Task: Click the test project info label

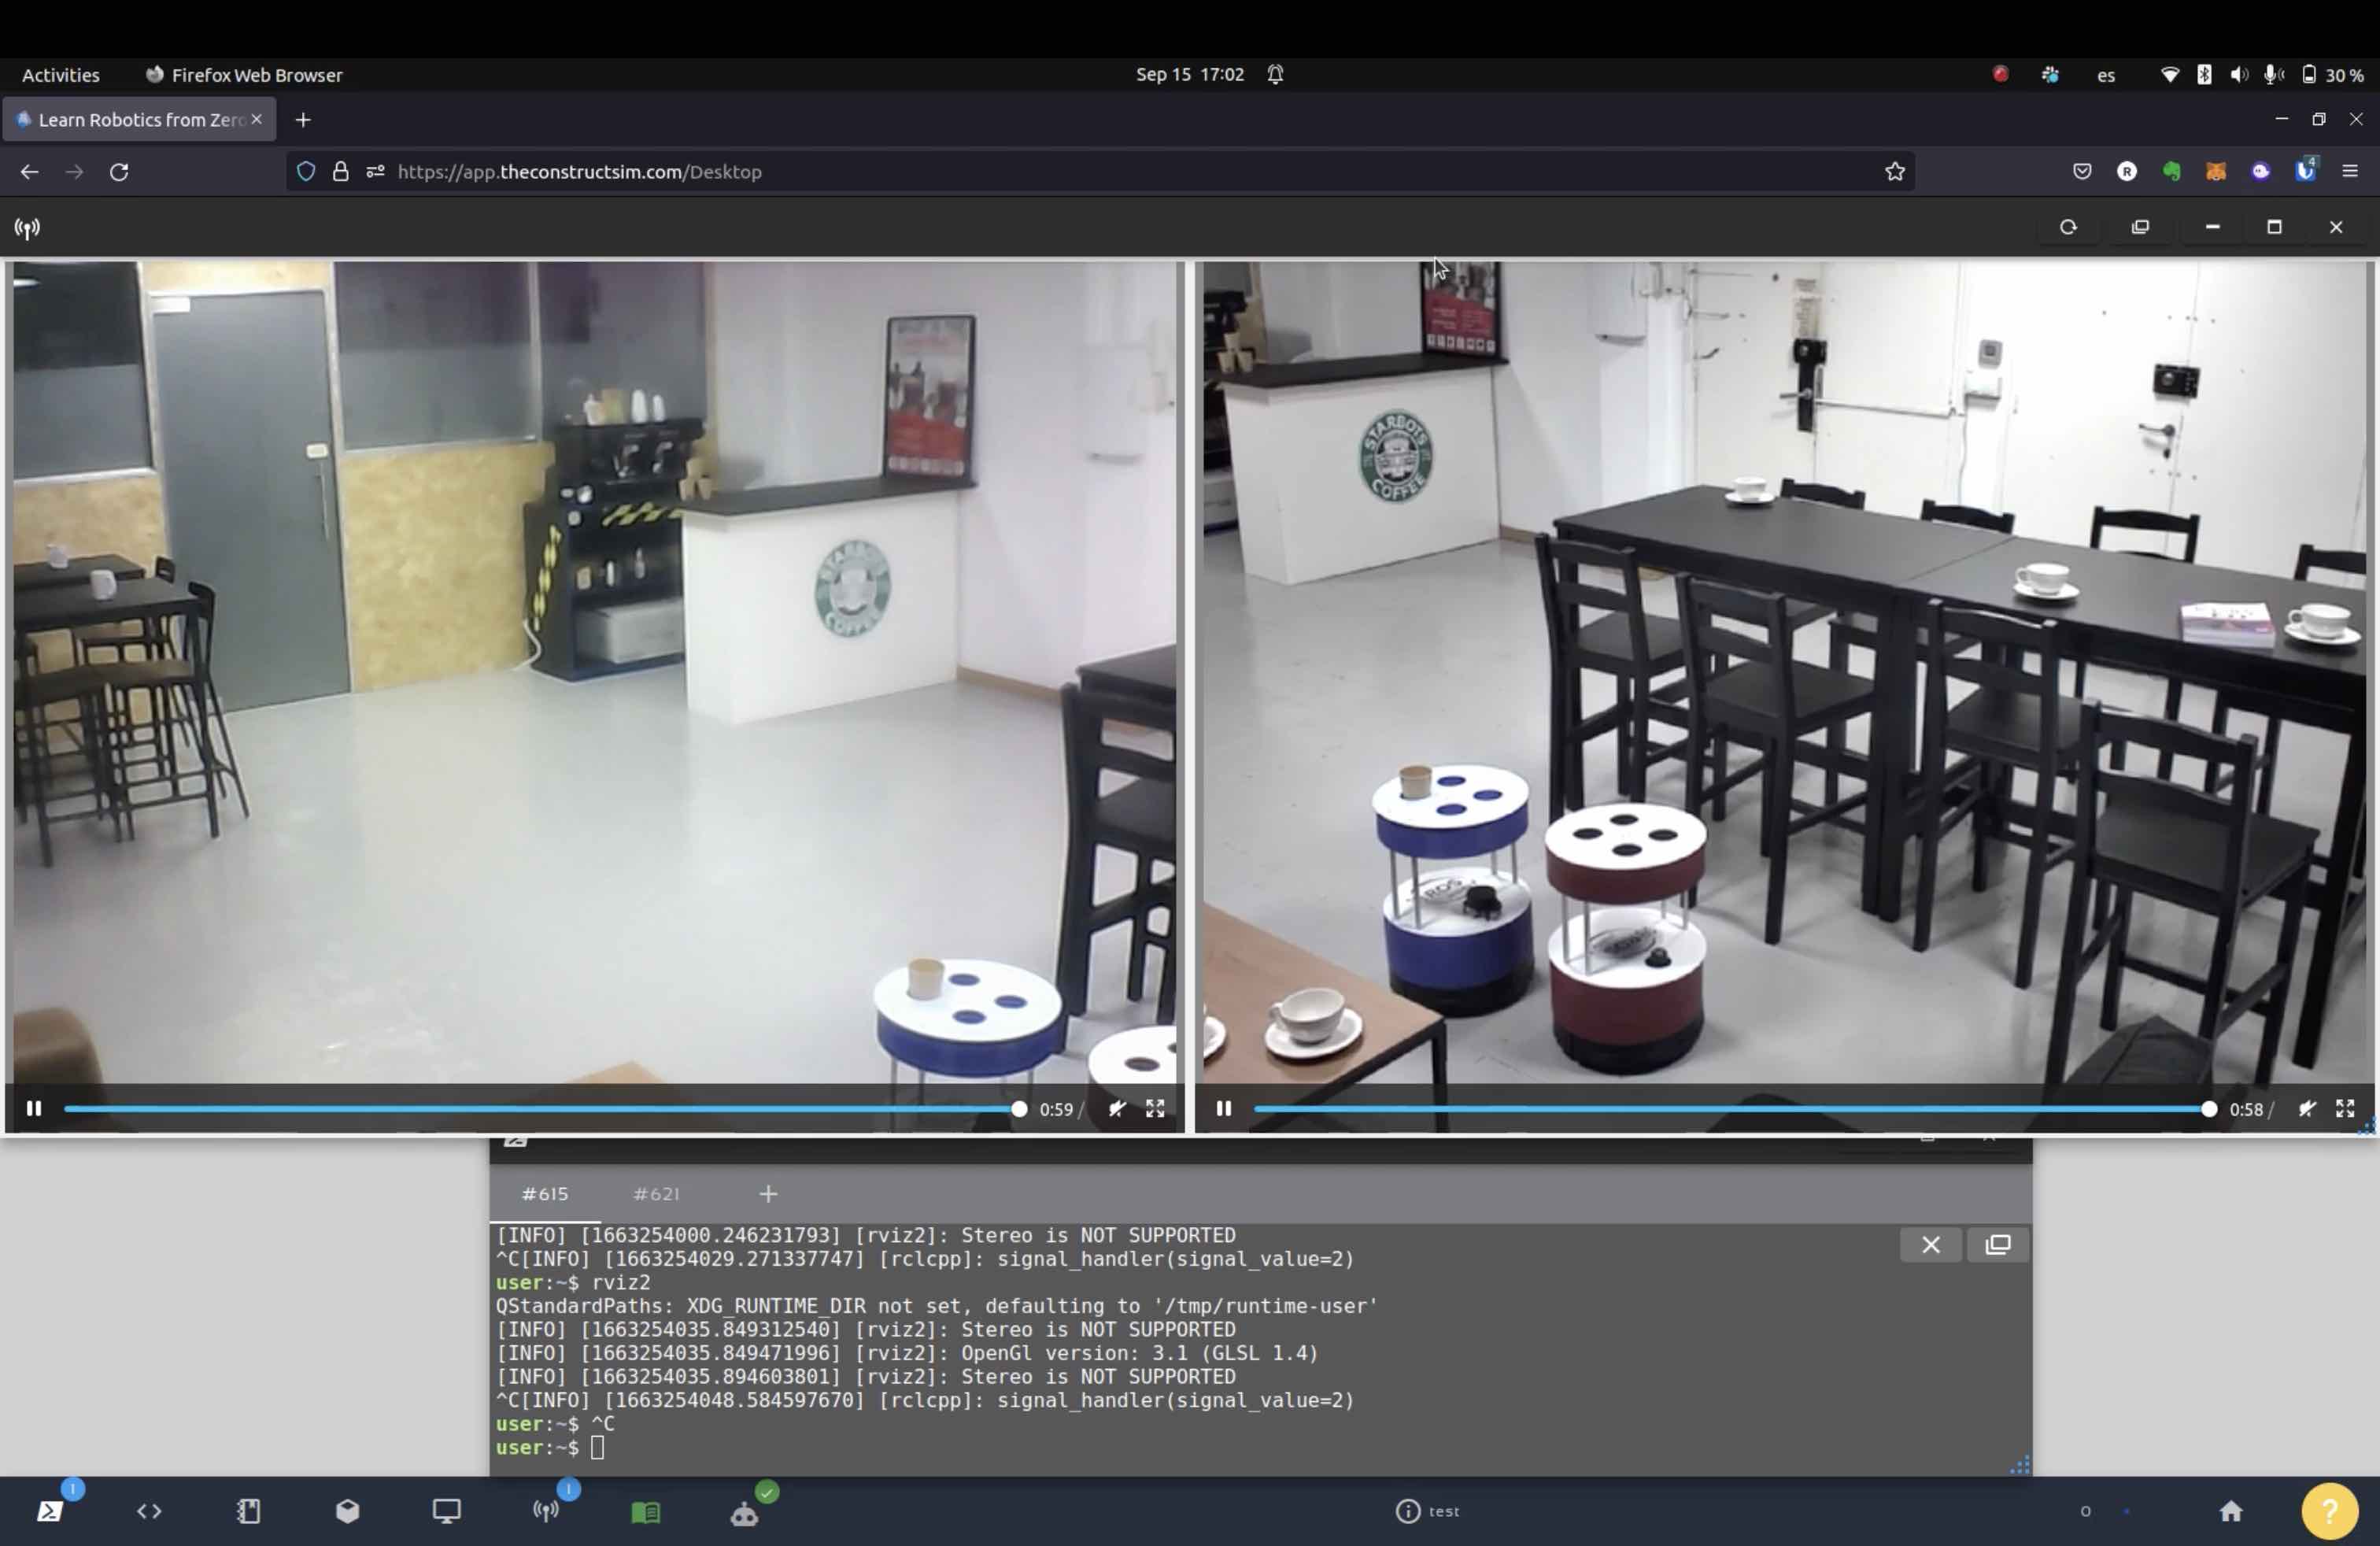Action: coord(1428,1510)
